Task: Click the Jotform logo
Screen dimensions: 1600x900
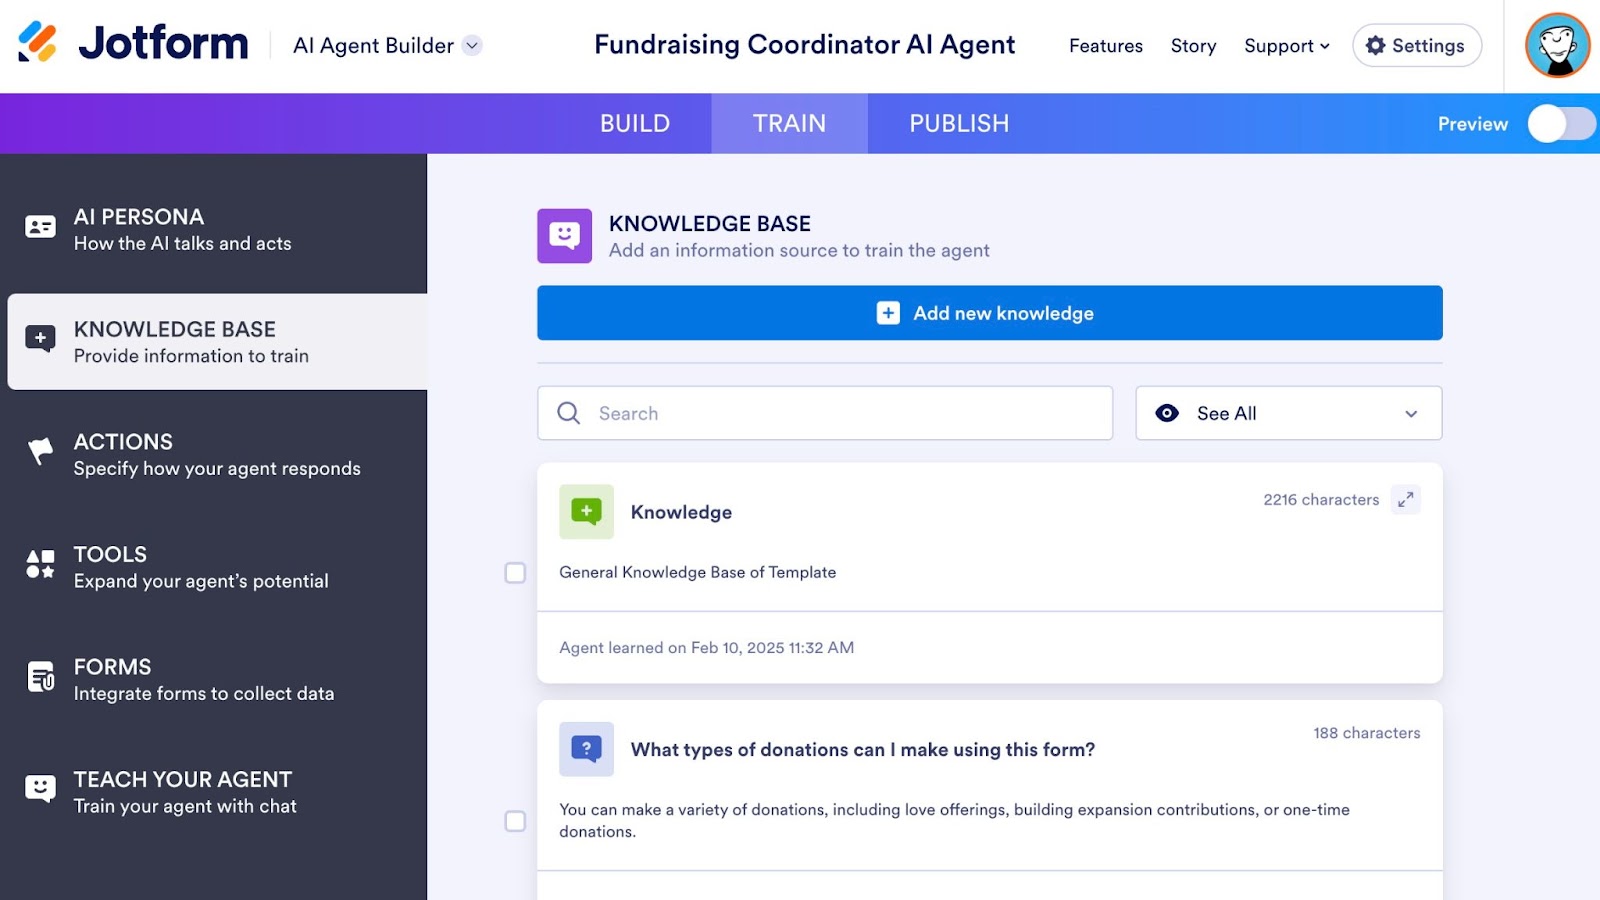Action: (133, 43)
